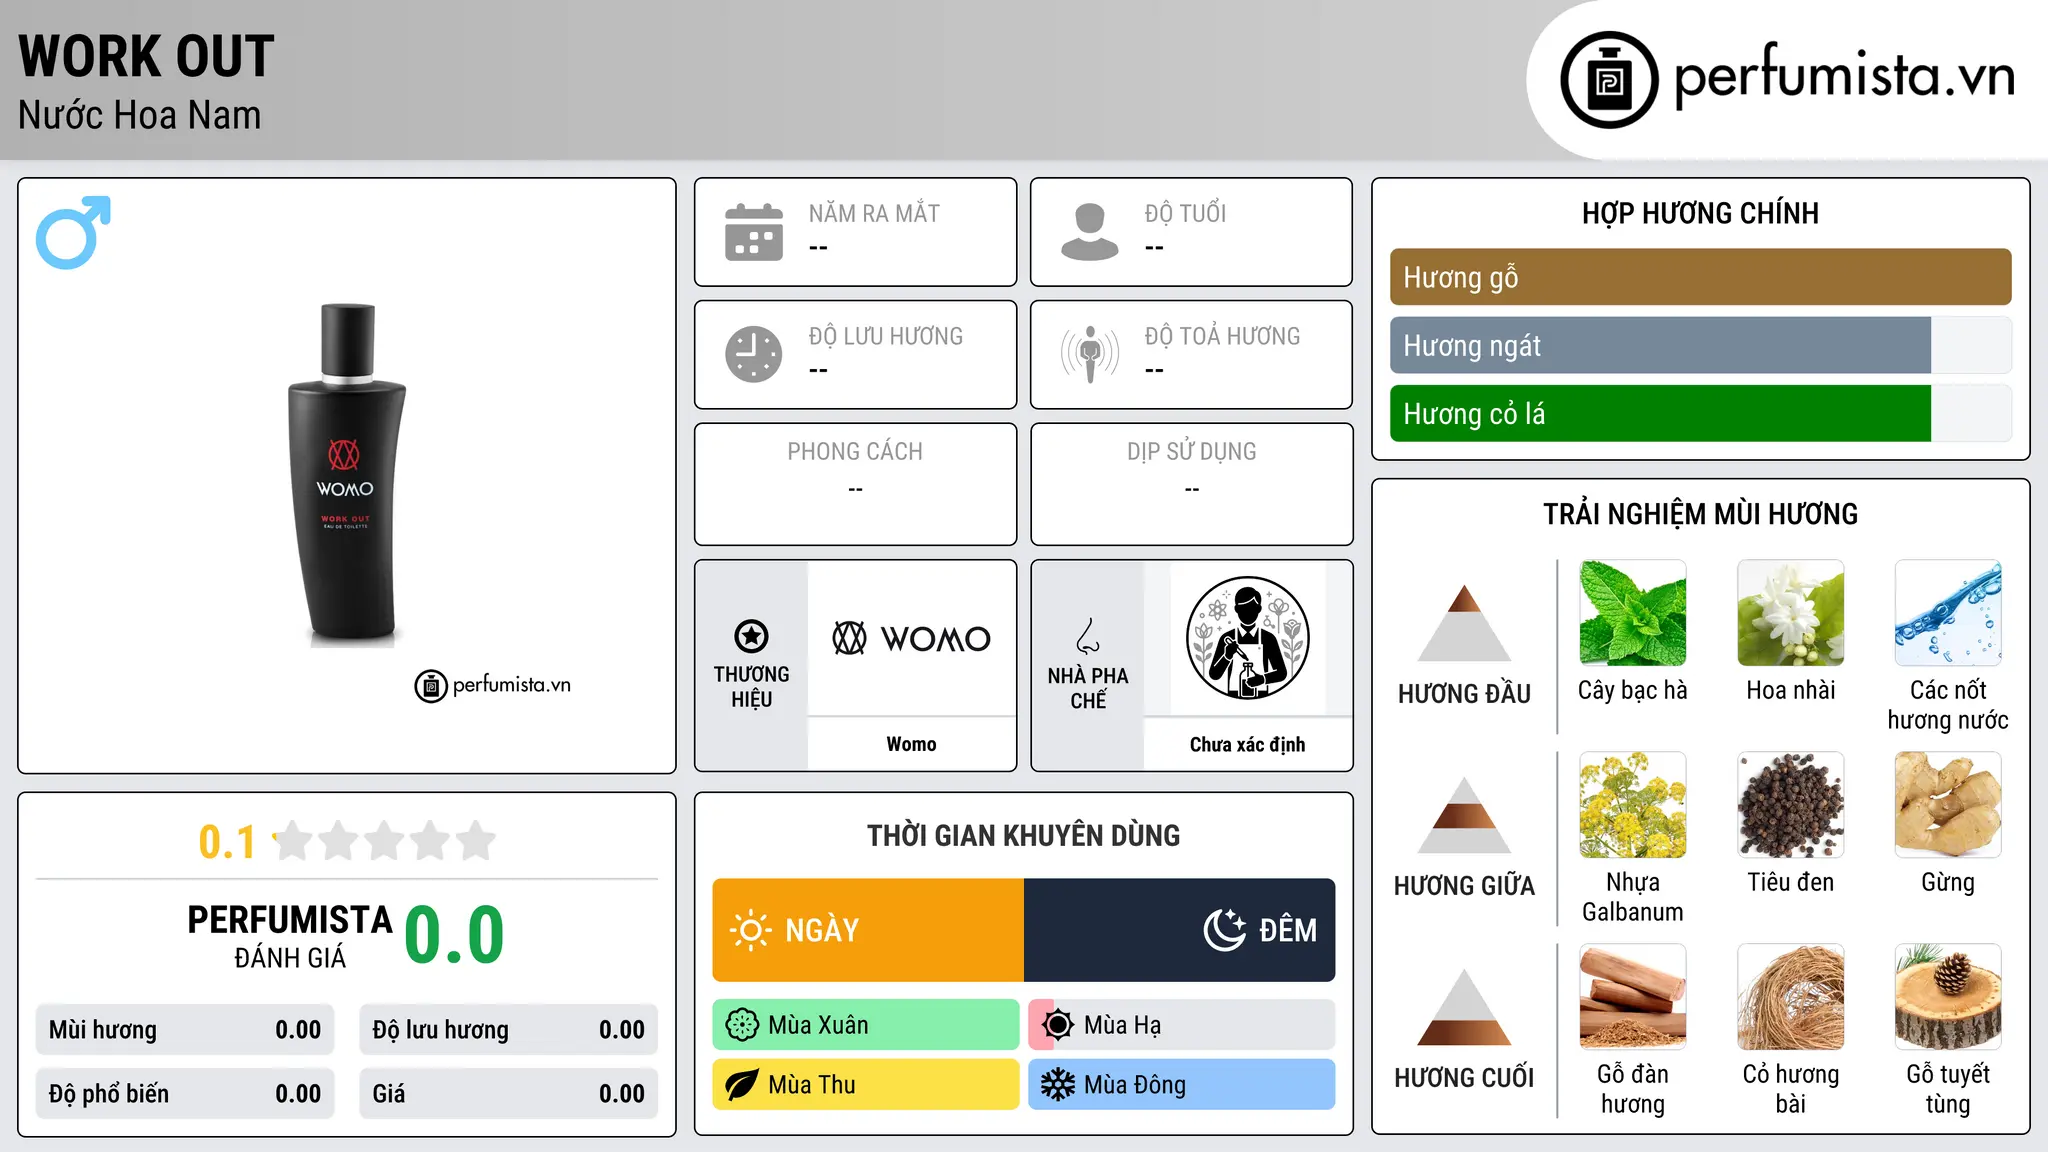Click the star badge icon above Thương hiệu
2048x1152 pixels.
pos(751,636)
